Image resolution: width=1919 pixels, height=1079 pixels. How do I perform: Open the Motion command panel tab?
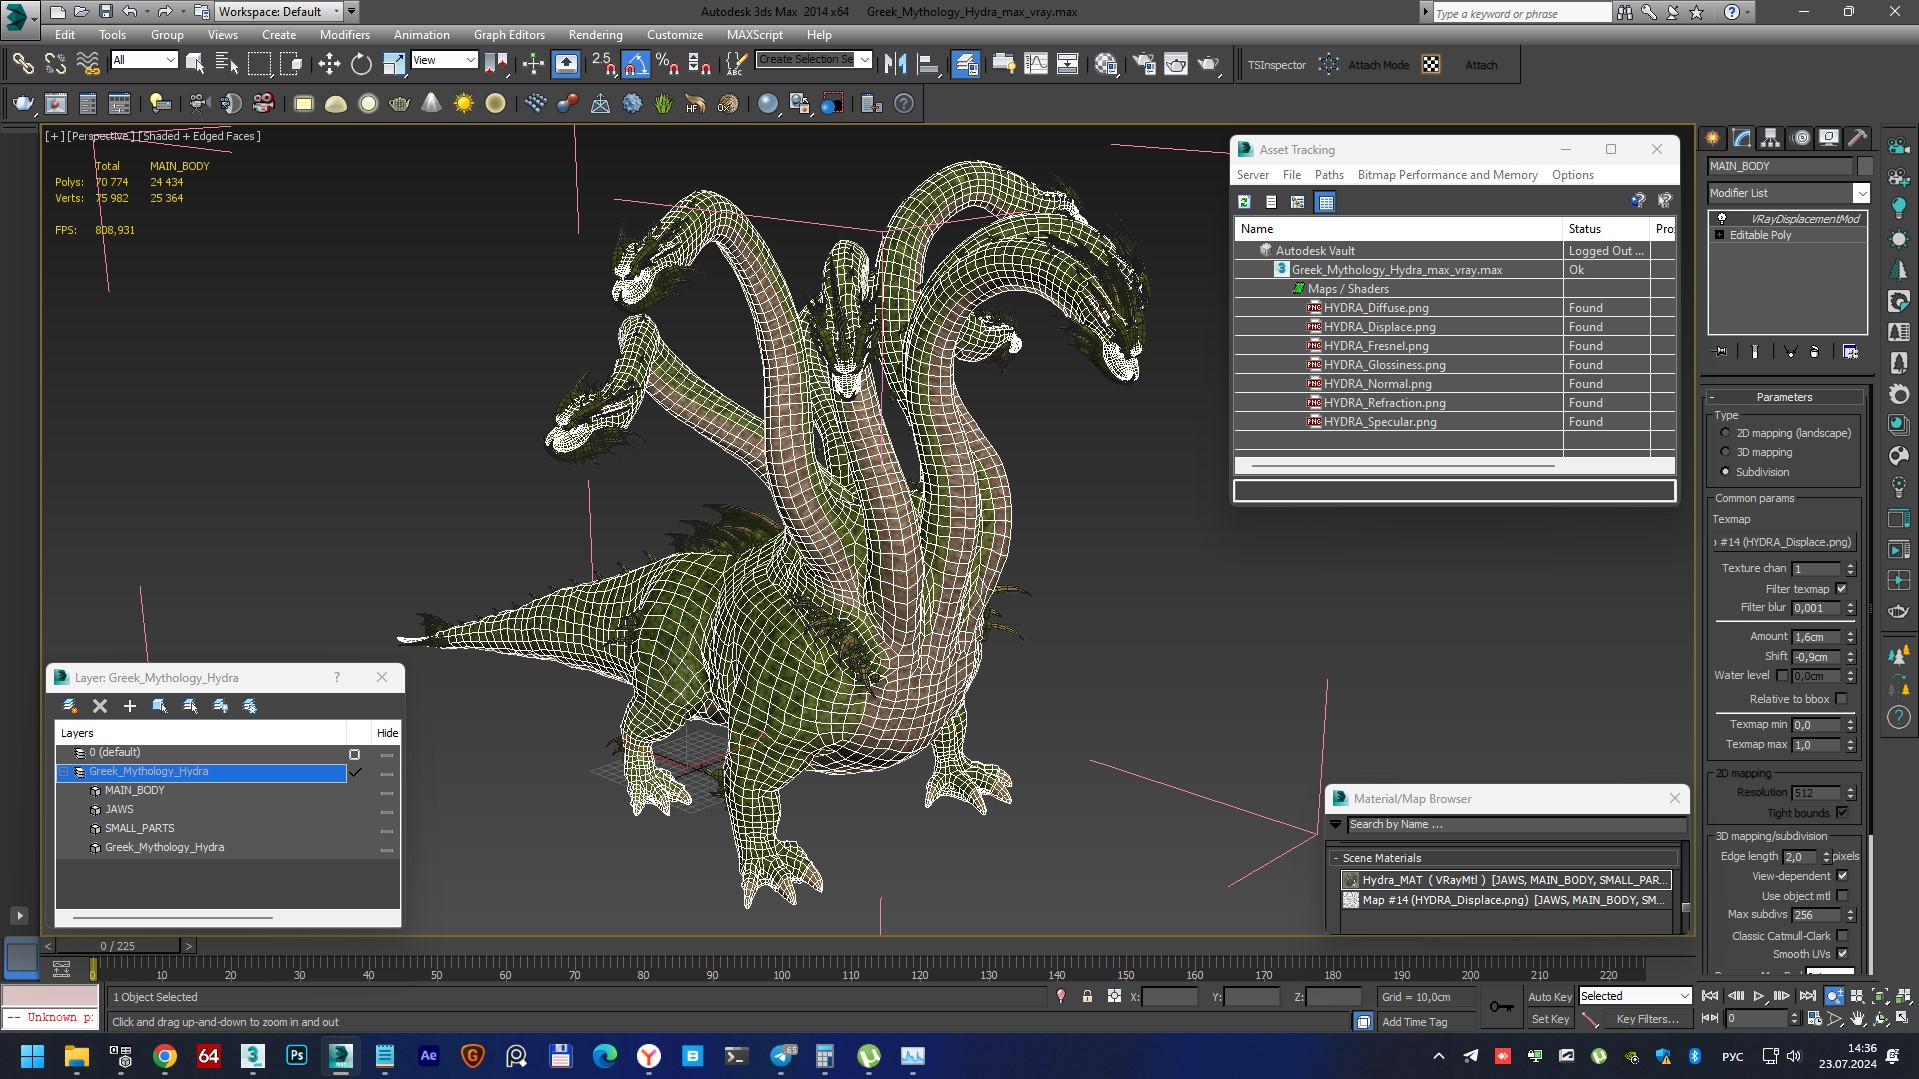click(x=1800, y=138)
